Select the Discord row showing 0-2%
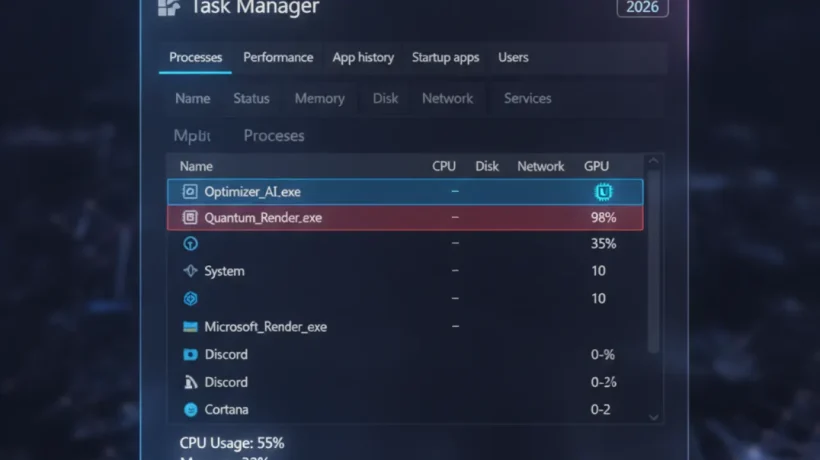The height and width of the screenshot is (460, 820). pyautogui.click(x=405, y=382)
